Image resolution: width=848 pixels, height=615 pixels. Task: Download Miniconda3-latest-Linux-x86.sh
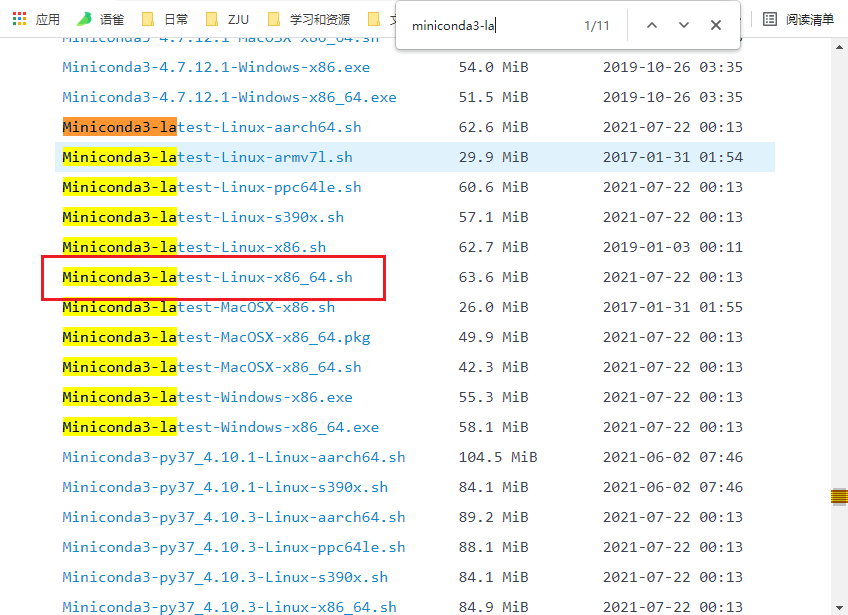click(194, 247)
